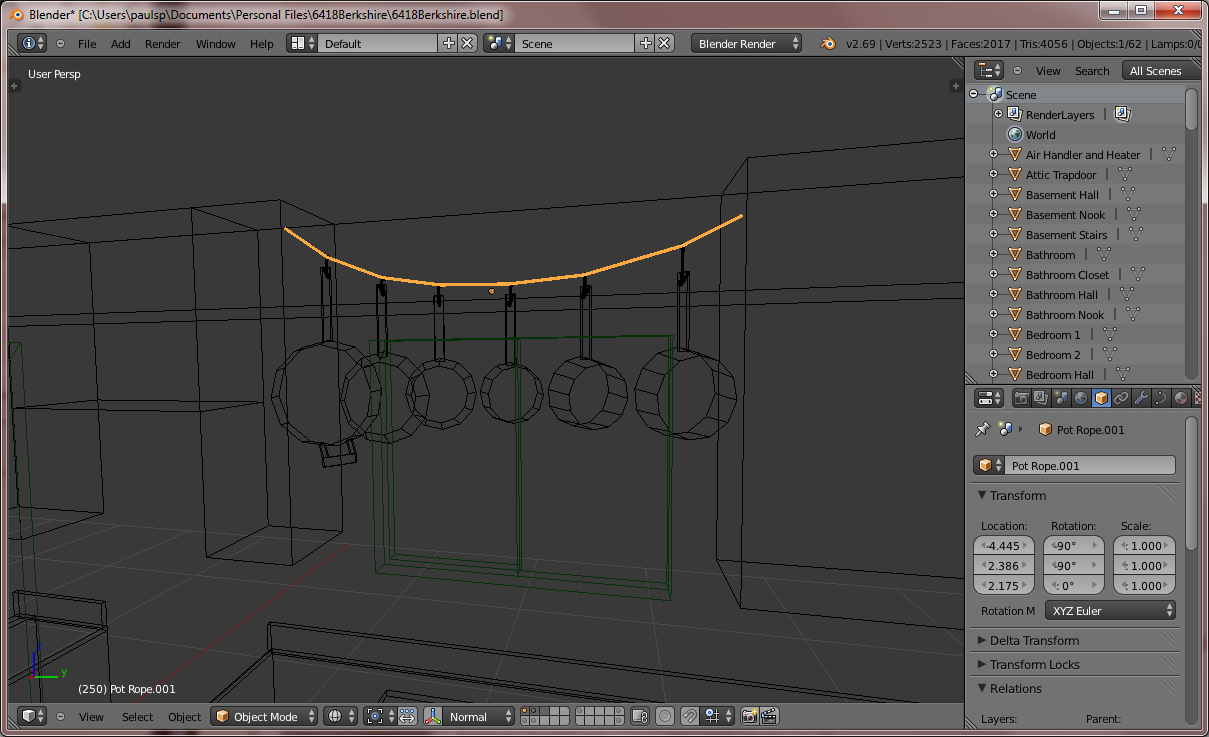Click the mesh data icon beside Attic Trapdoor

1124,174
